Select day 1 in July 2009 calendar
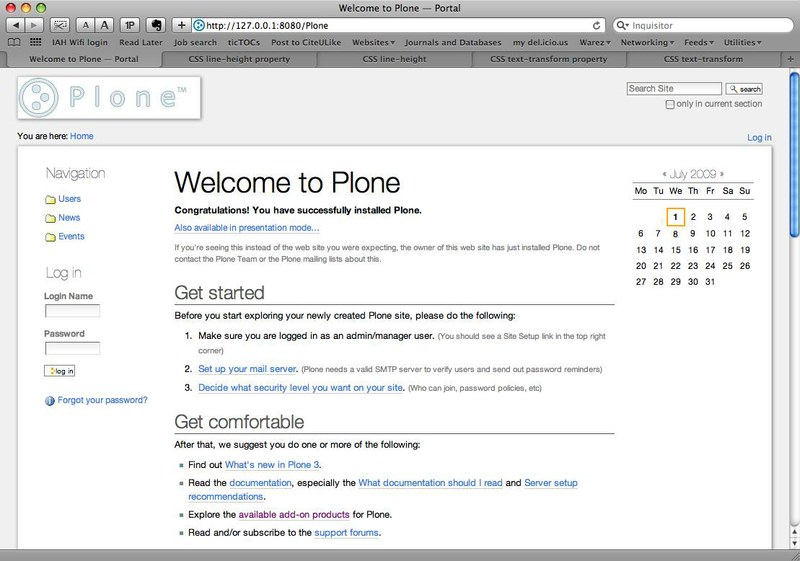This screenshot has width=800, height=561. pyautogui.click(x=675, y=217)
